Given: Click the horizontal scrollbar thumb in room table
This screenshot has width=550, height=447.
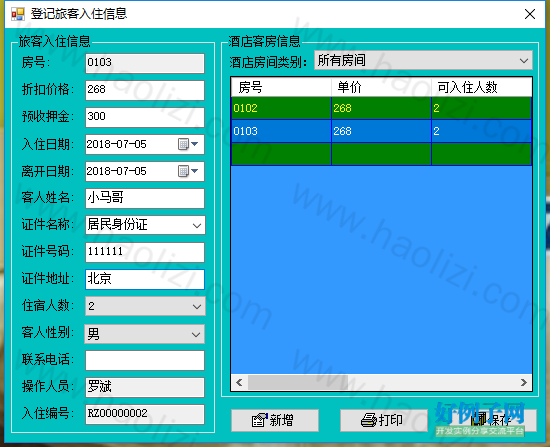Looking at the screenshot, I should pos(298,382).
